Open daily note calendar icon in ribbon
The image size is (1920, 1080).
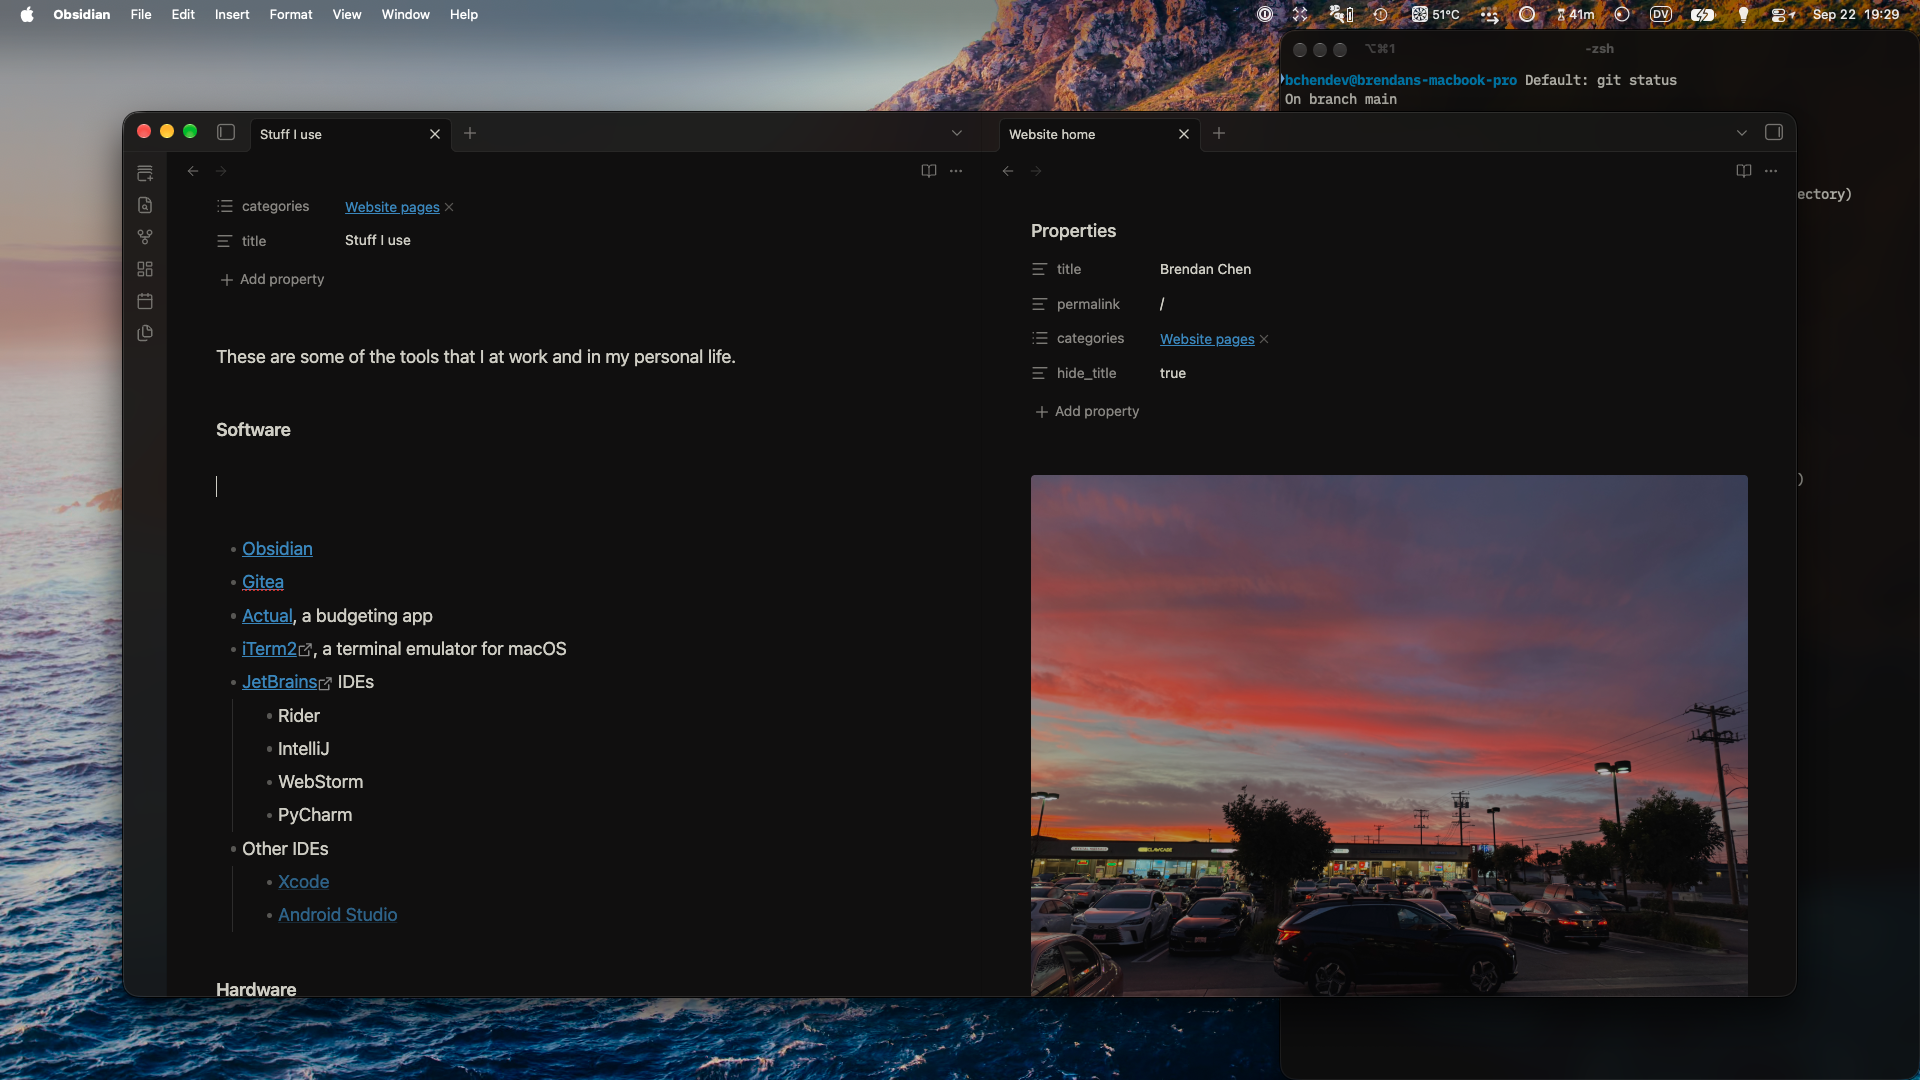click(x=145, y=301)
